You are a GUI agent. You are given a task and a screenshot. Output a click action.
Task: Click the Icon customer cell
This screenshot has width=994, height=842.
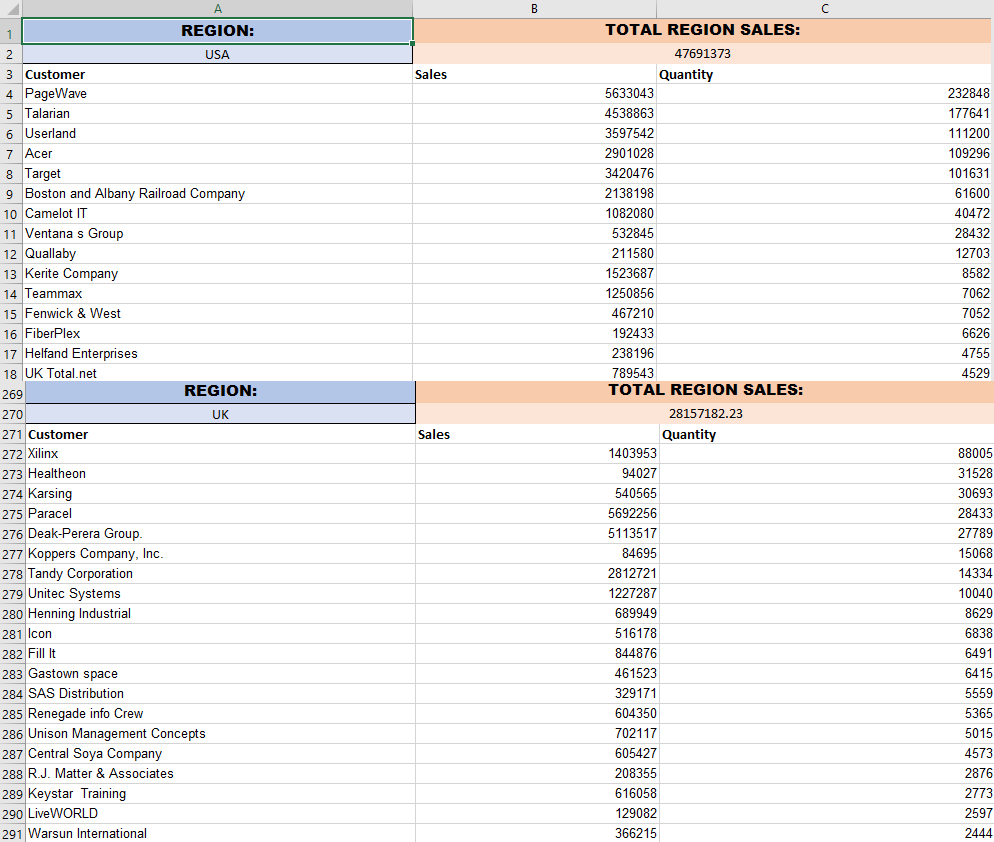click(x=221, y=633)
